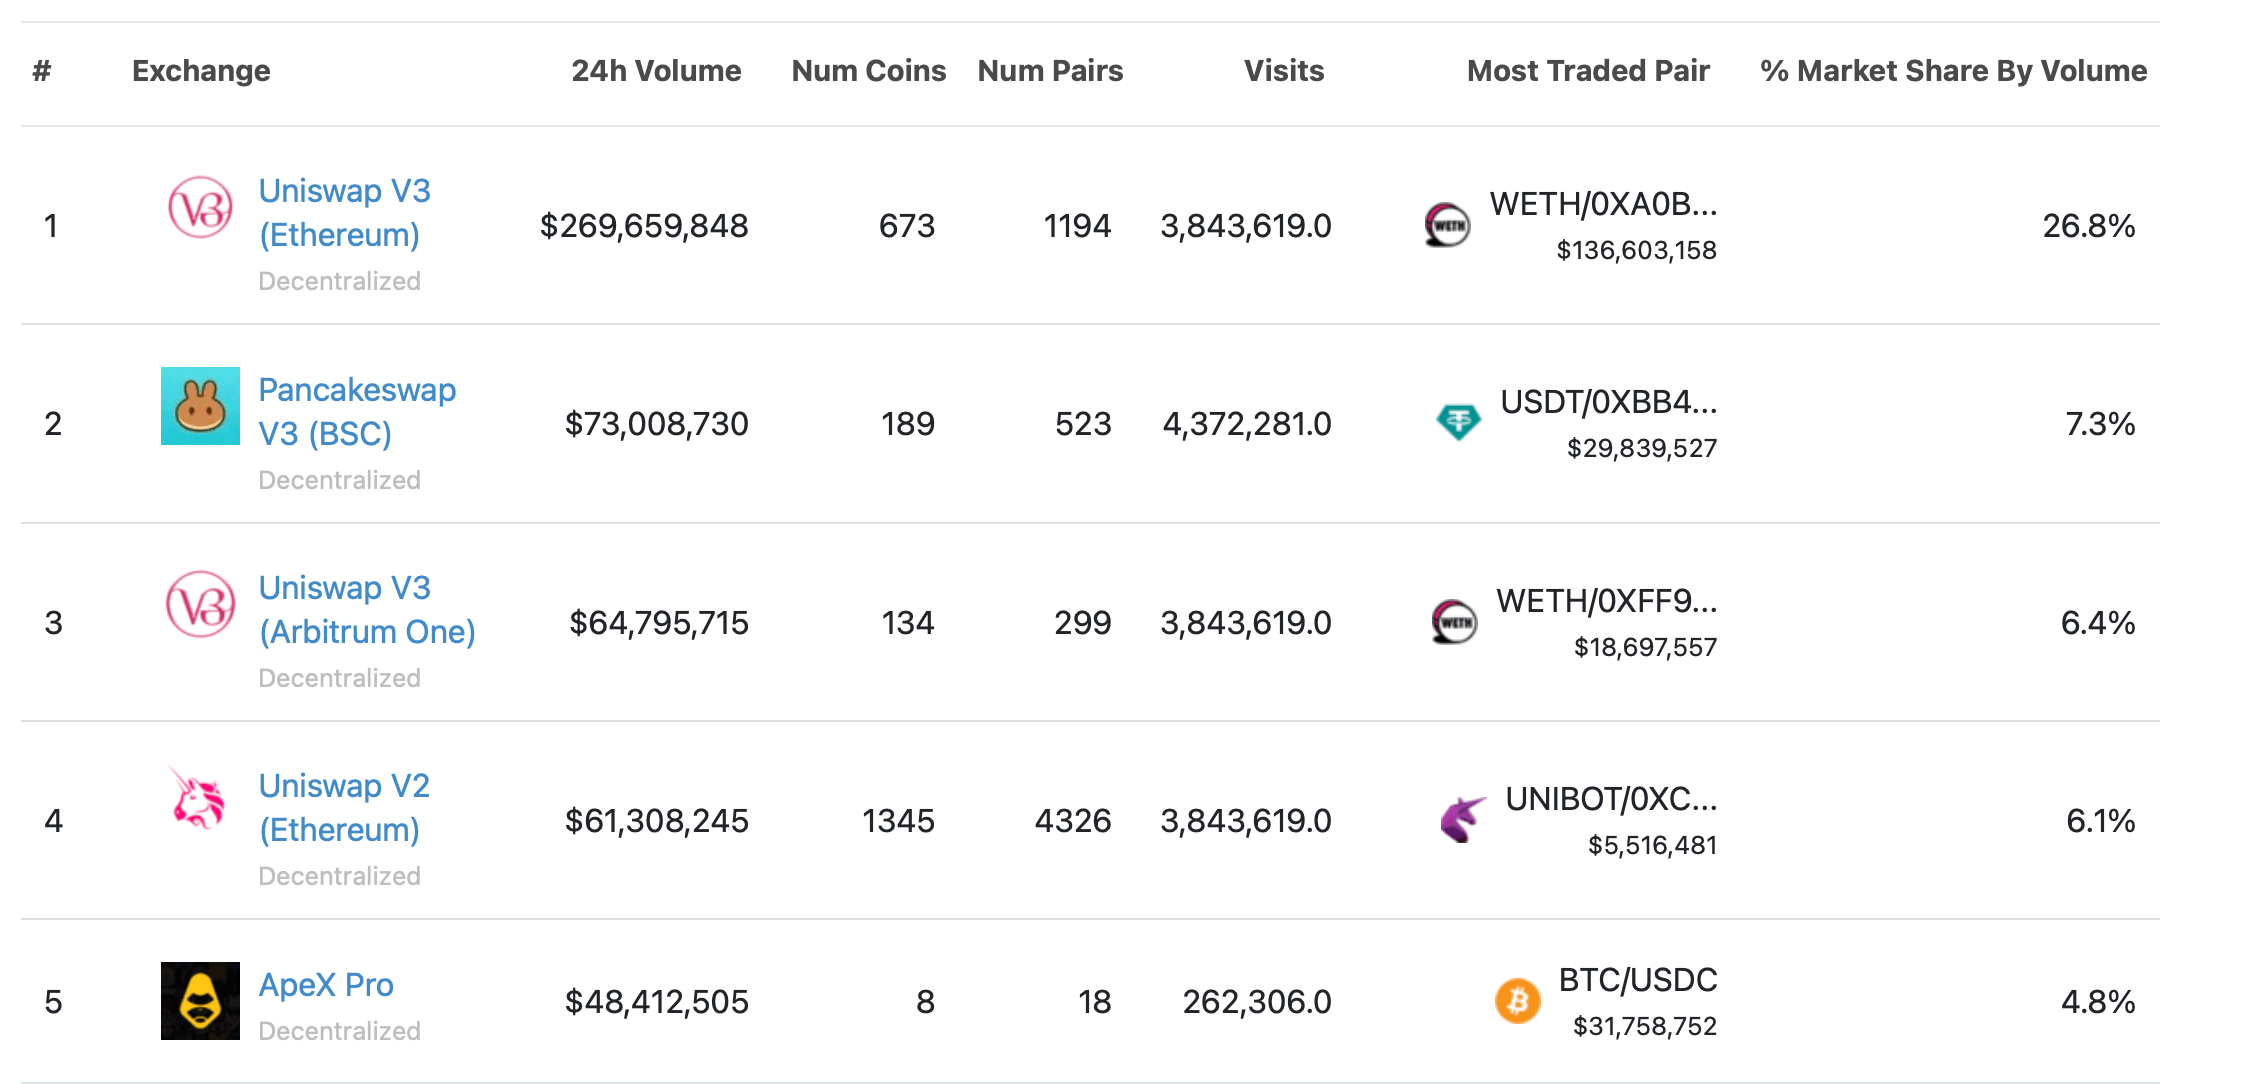Click the WETH icon next to WETH/0XFF9 pair
The height and width of the screenshot is (1084, 2246).
tap(1454, 622)
